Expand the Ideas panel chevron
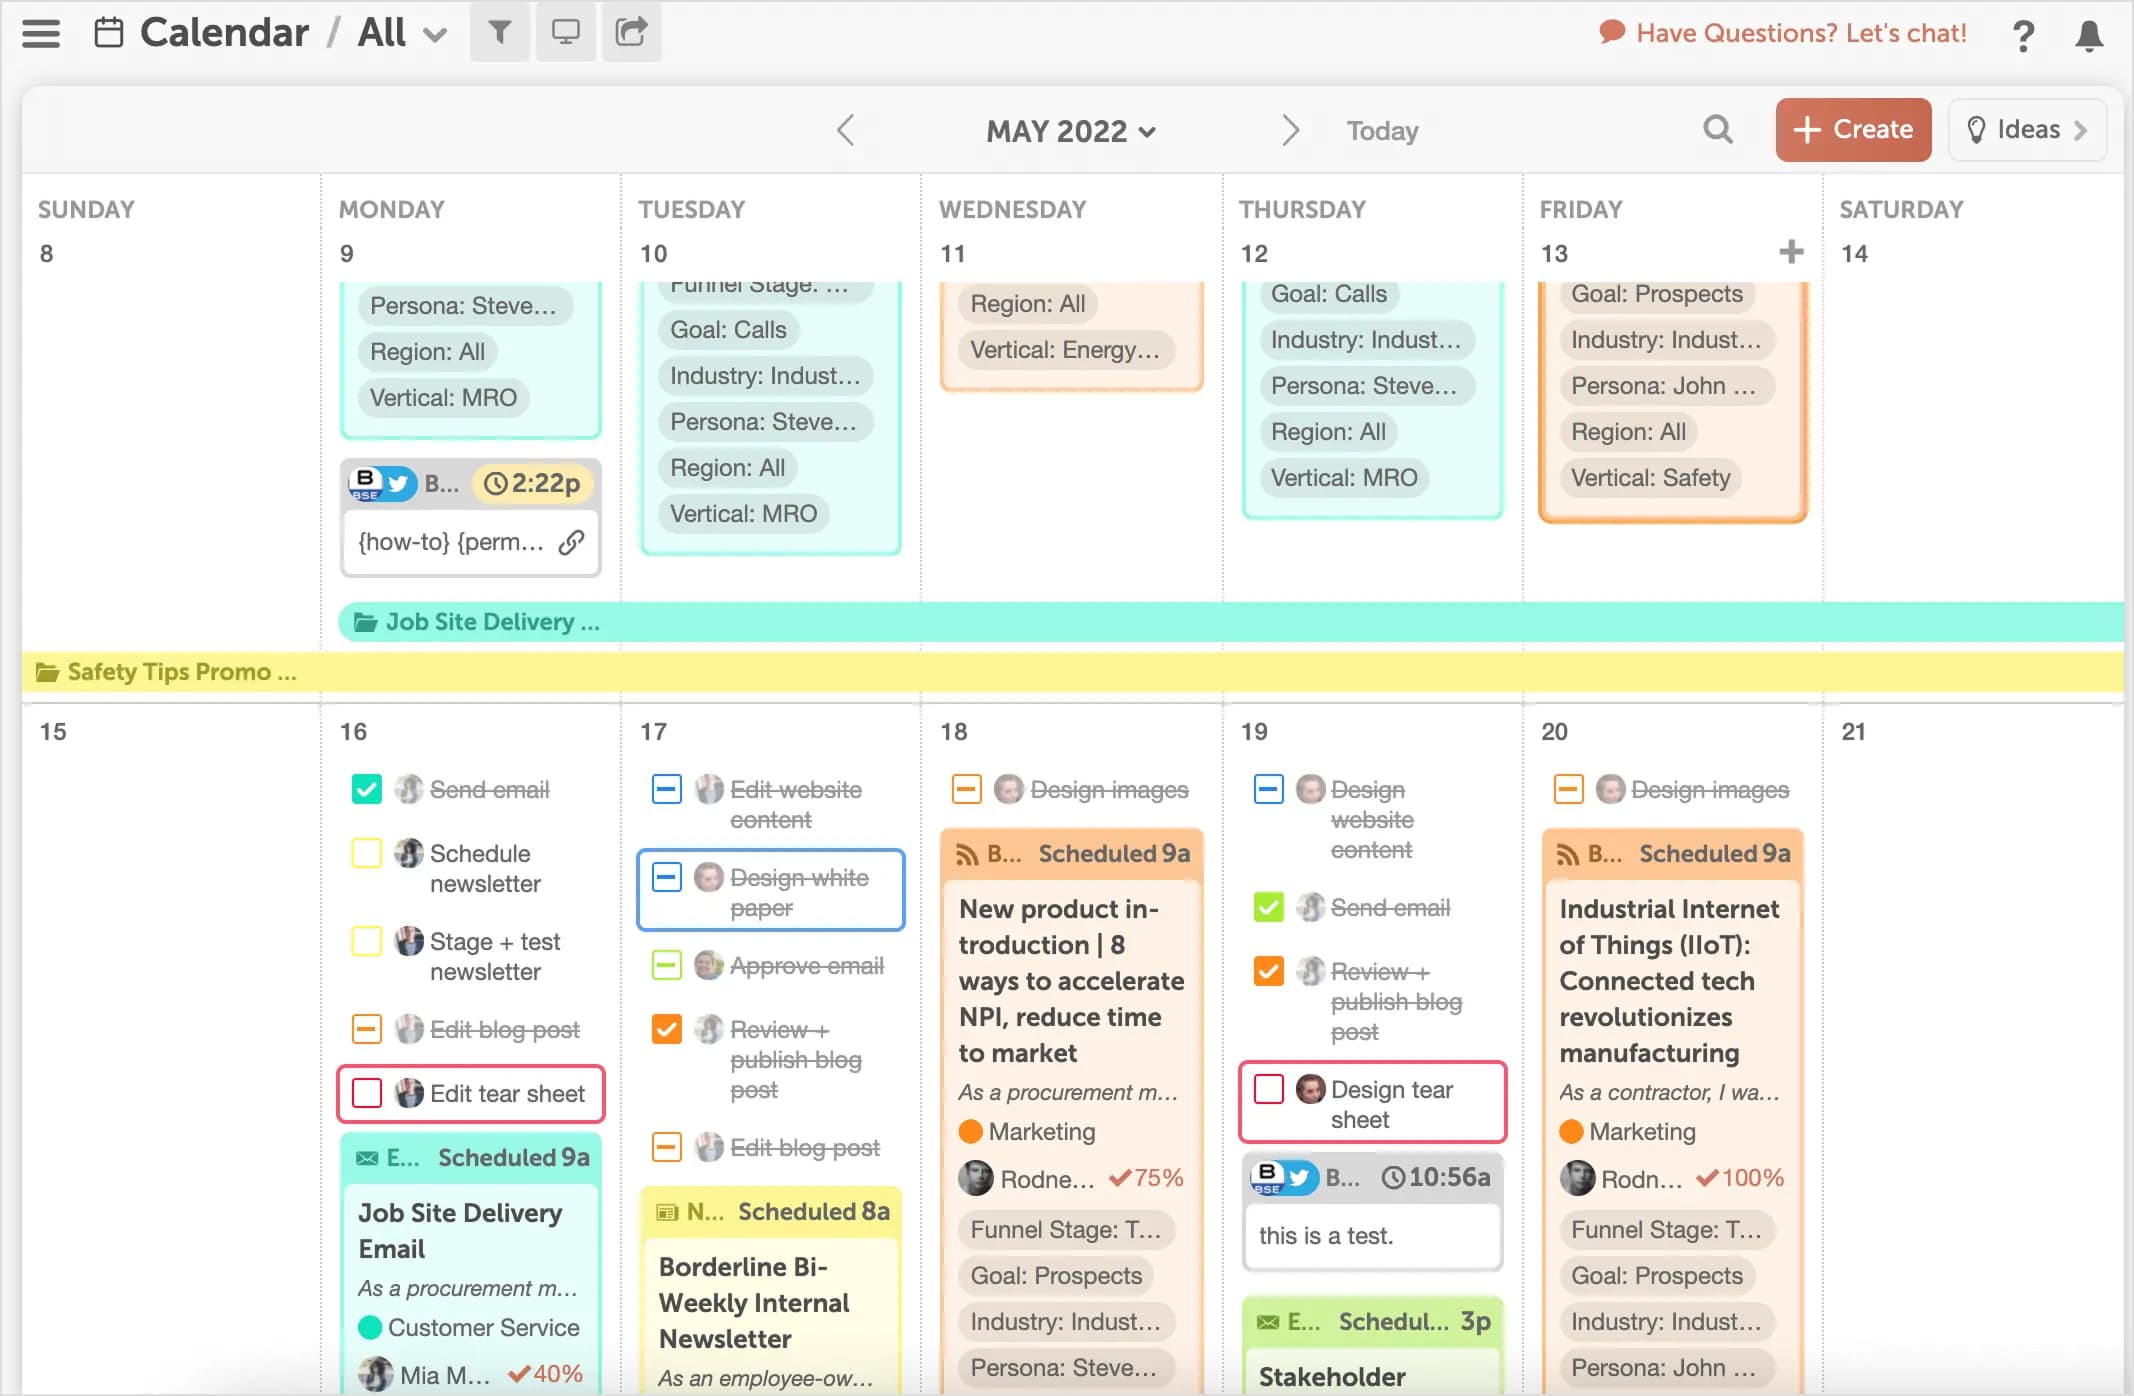 (2086, 131)
